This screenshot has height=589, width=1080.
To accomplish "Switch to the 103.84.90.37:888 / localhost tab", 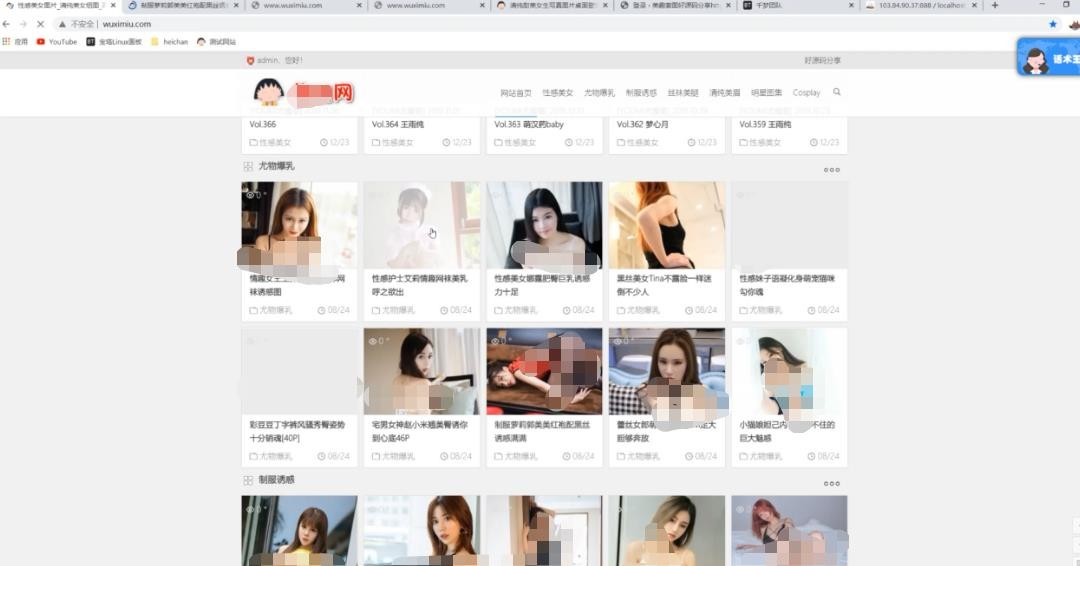I will pos(921,6).
